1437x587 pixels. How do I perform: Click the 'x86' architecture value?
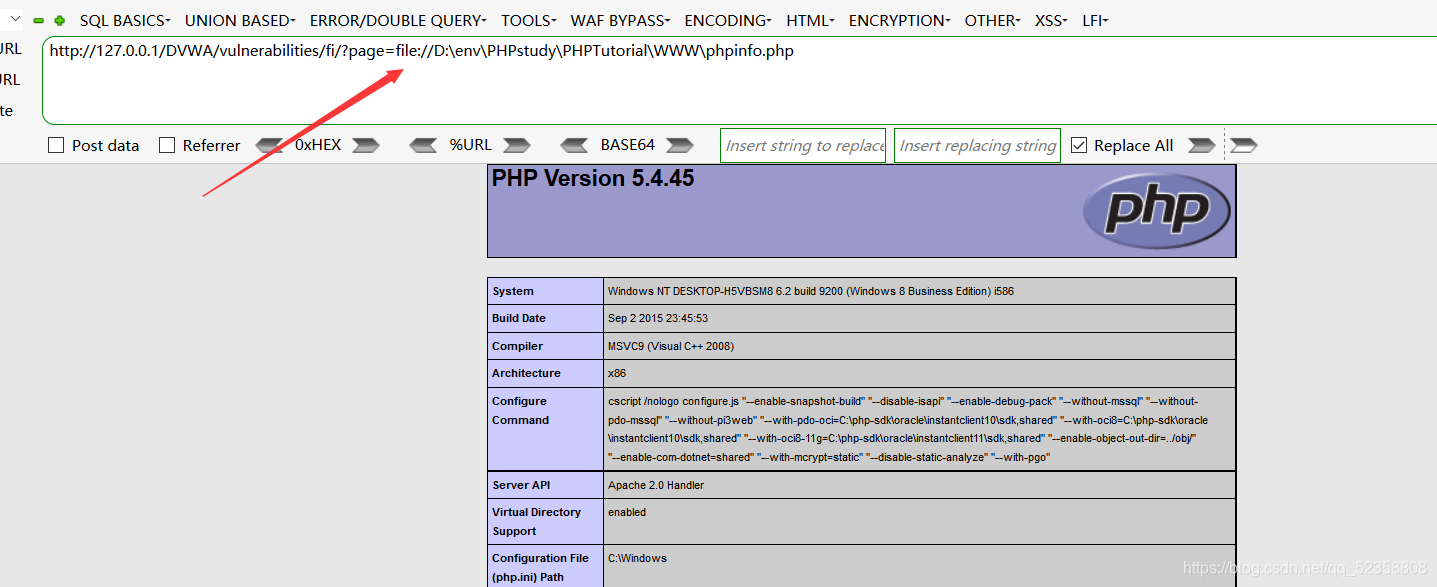coord(616,373)
